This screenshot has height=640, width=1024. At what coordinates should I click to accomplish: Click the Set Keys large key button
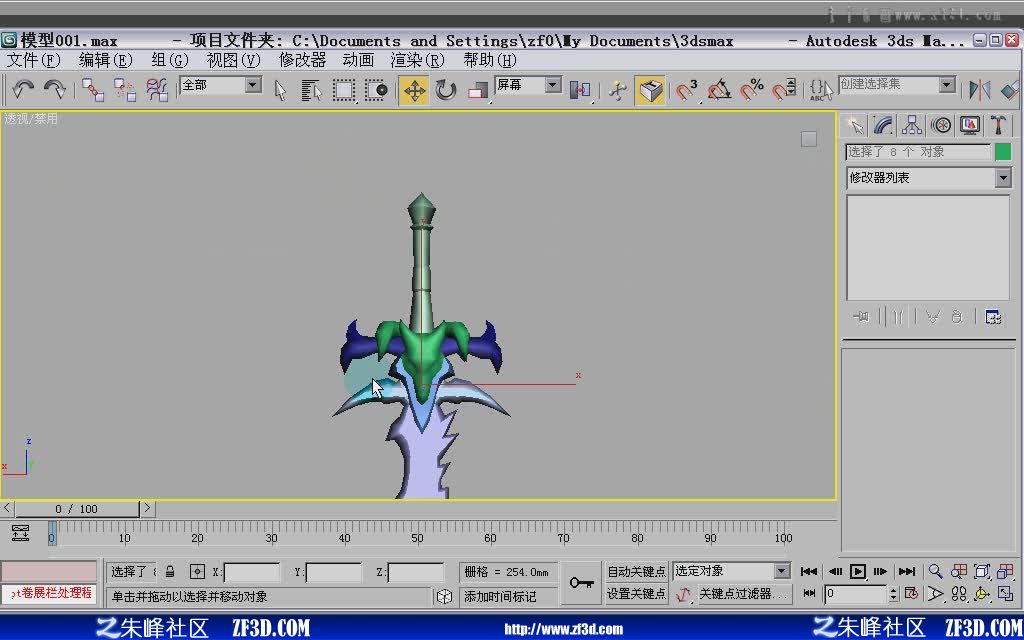[x=581, y=583]
